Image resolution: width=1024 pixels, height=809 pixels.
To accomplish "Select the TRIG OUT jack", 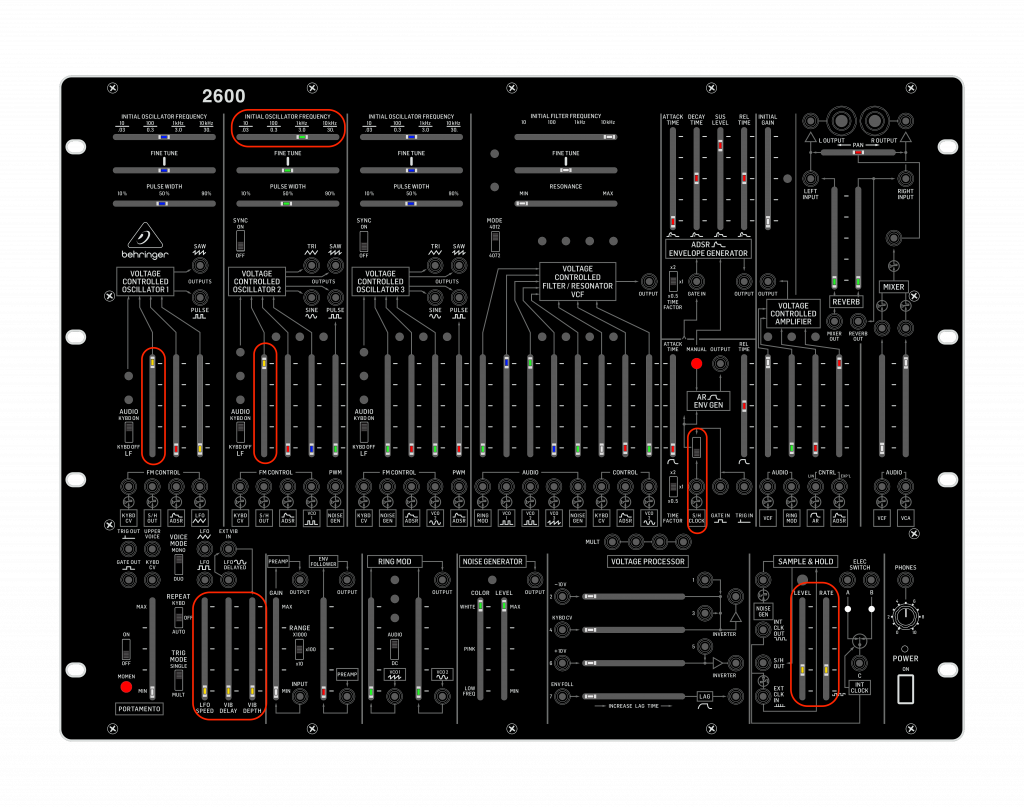I will pyautogui.click(x=128, y=549).
